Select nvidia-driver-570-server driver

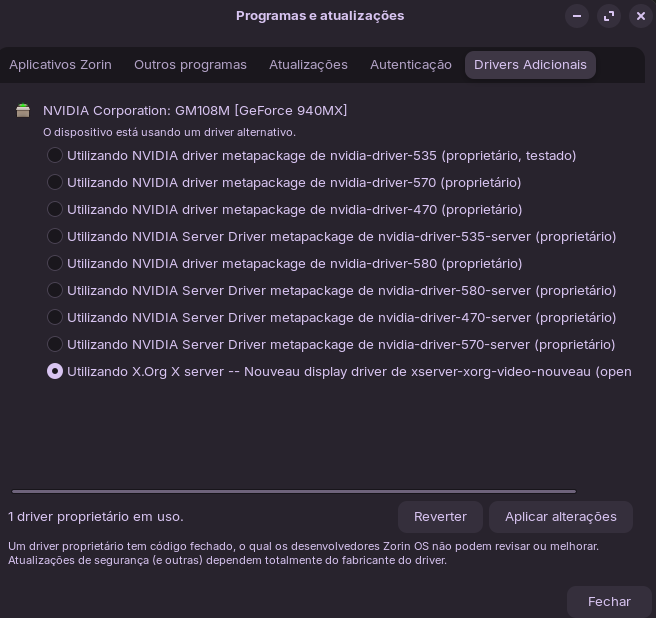pos(55,344)
